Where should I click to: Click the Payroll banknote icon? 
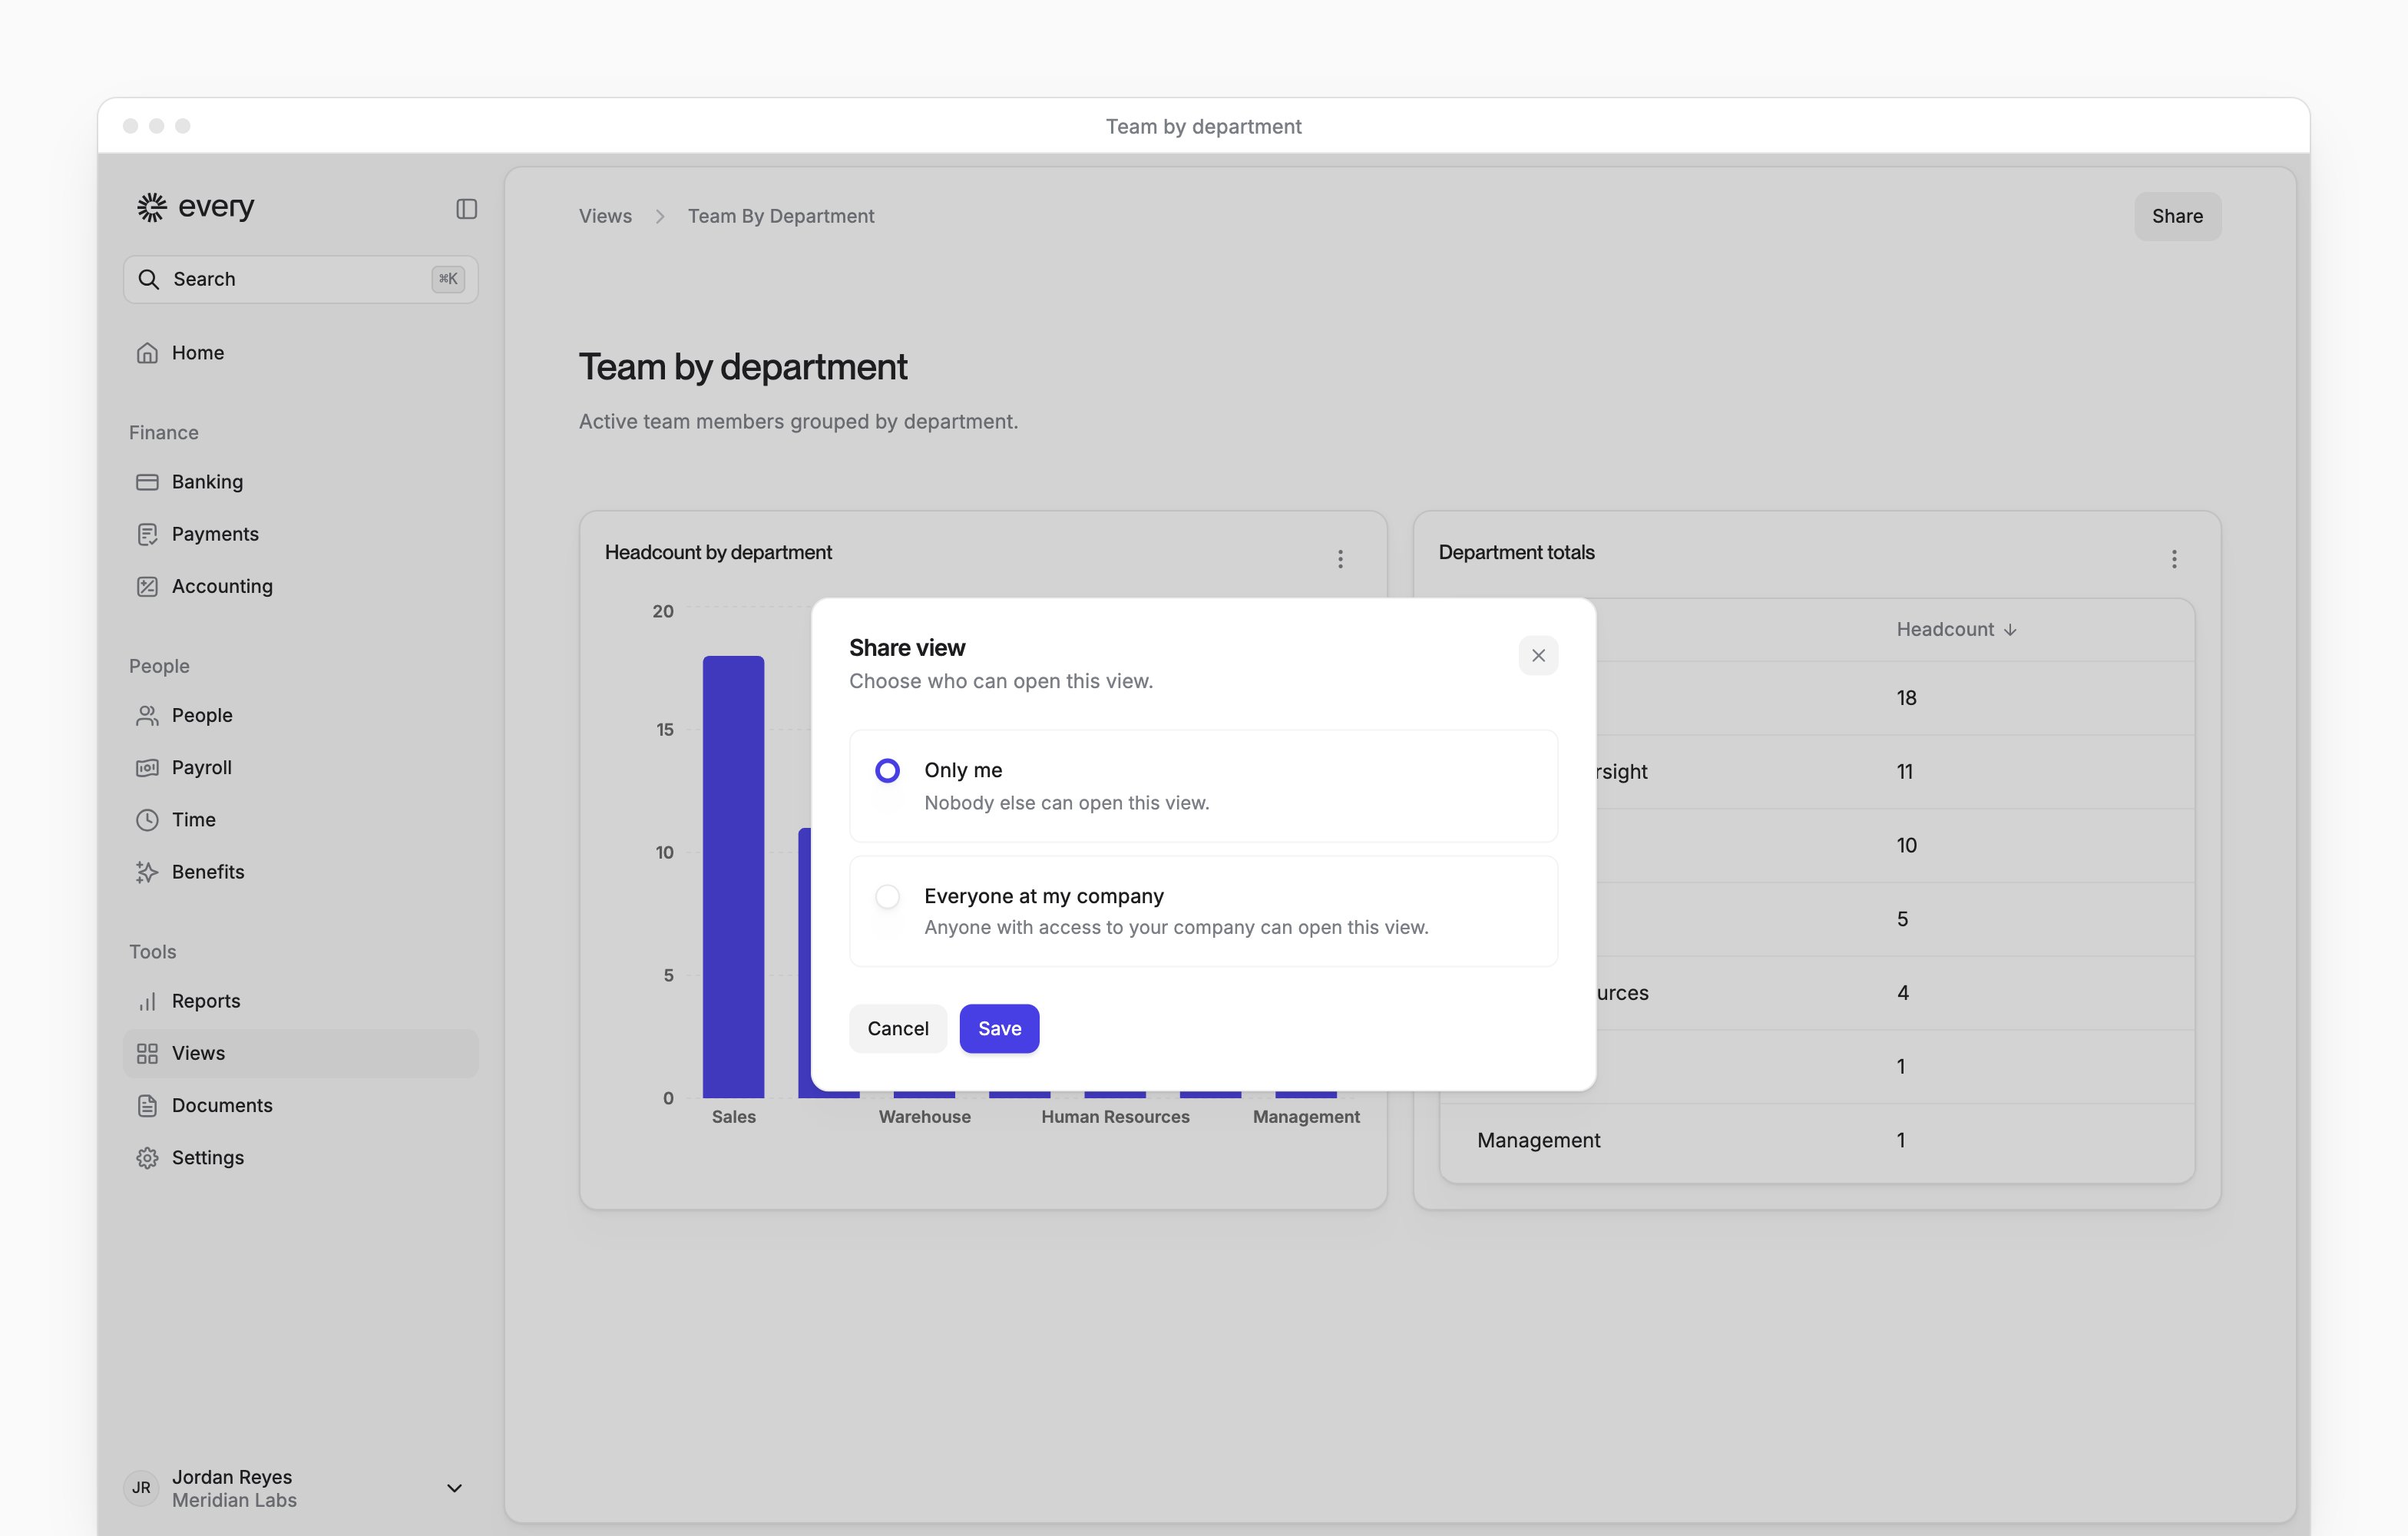[147, 767]
